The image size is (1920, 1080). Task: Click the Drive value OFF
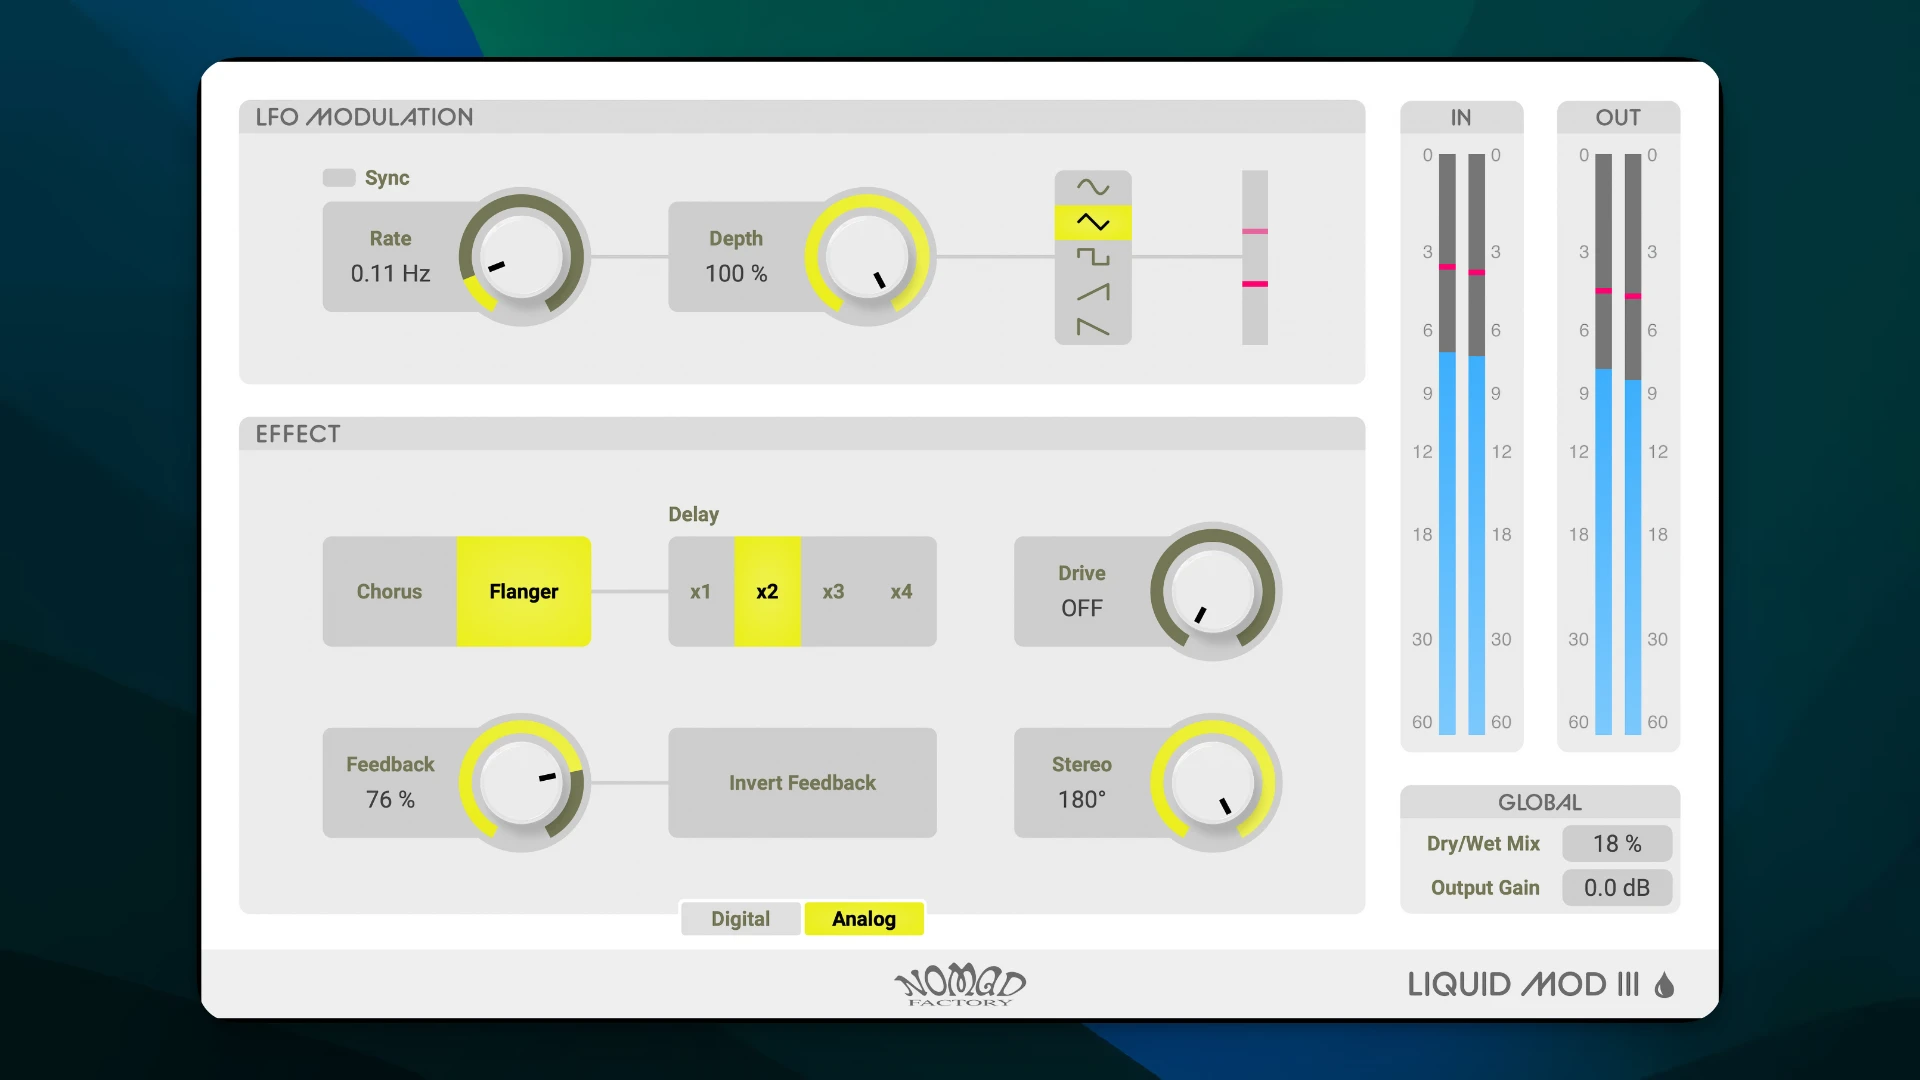(1082, 608)
